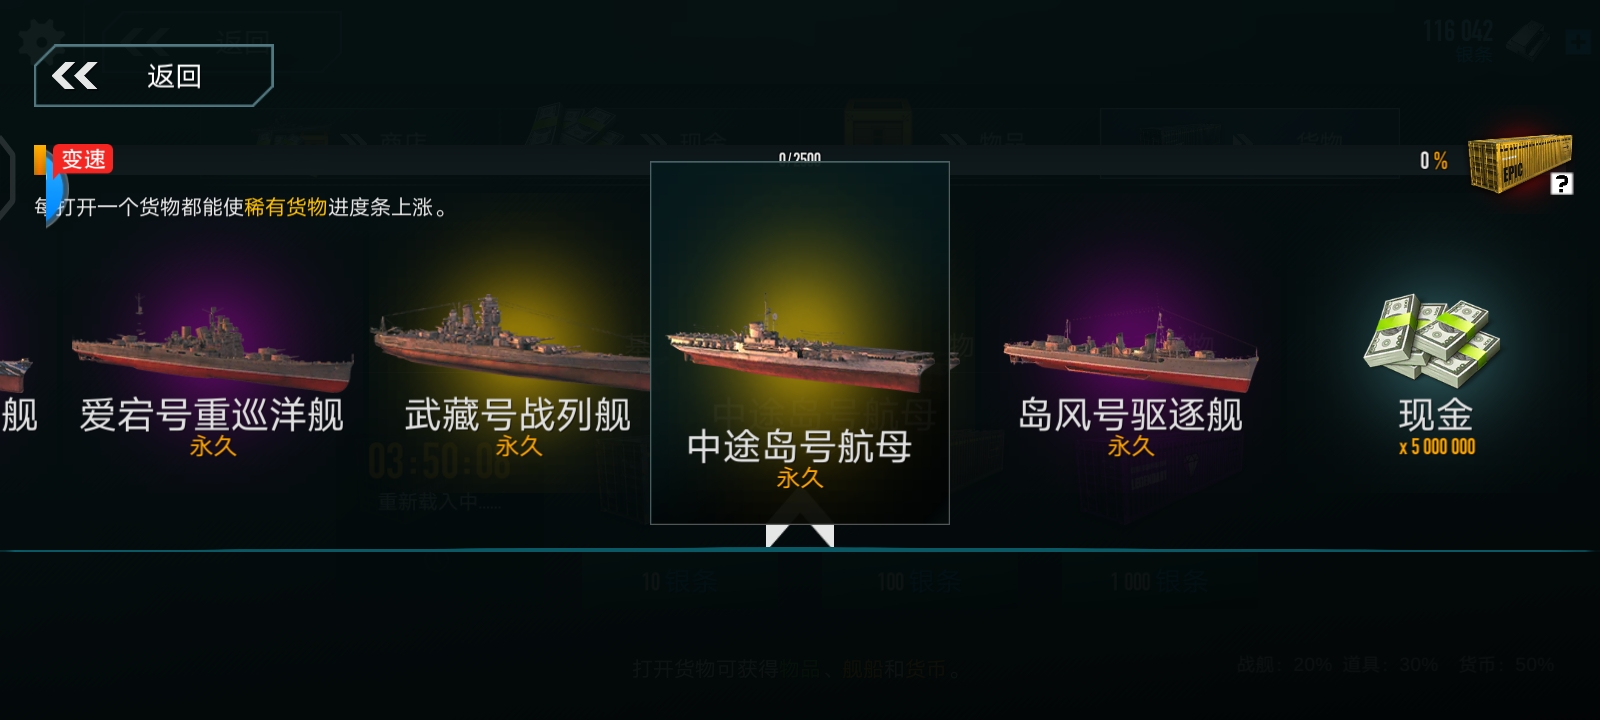Select the 武藏号战列舰 battleship image
Viewport: 1600px width, 720px height.
(510, 340)
